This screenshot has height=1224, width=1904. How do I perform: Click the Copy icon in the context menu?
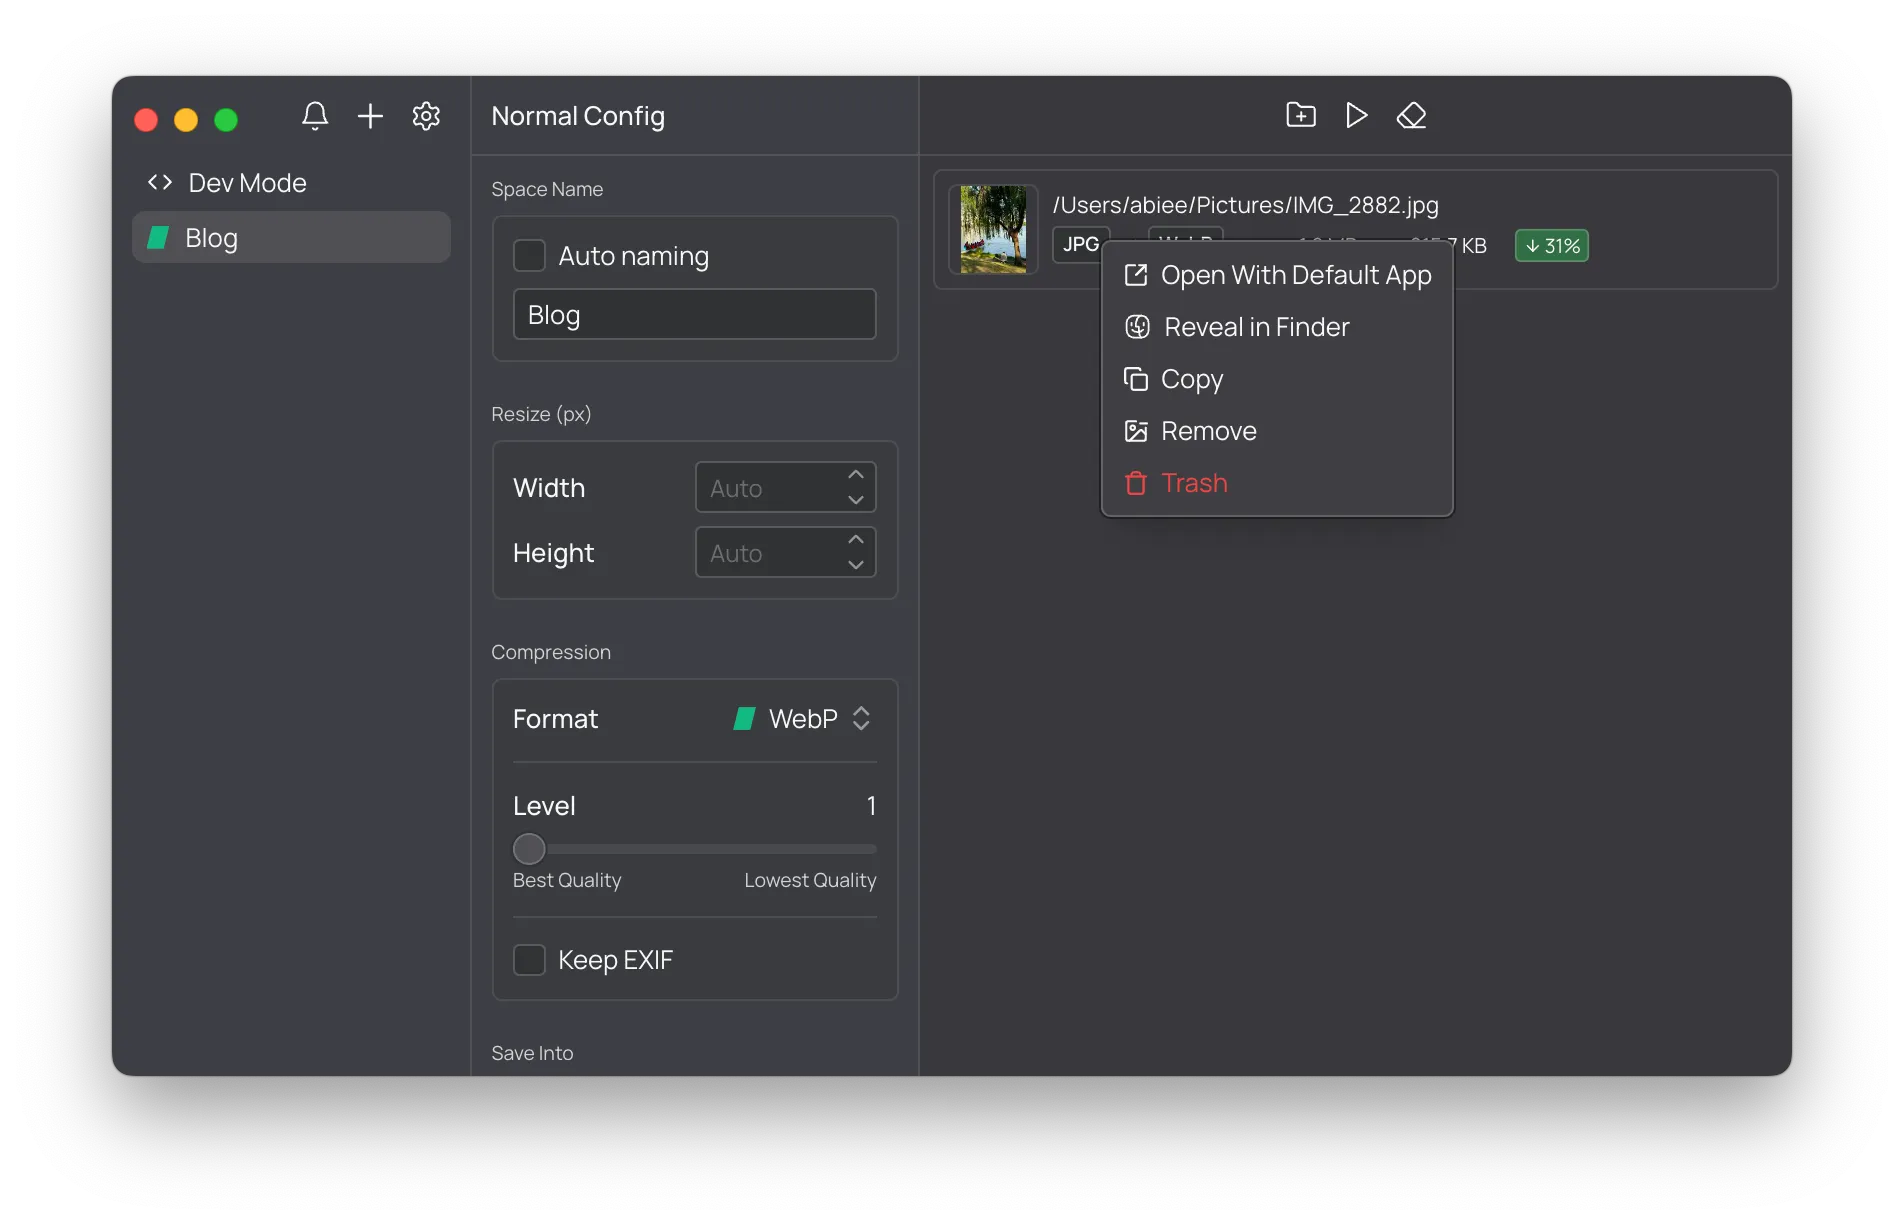point(1136,379)
